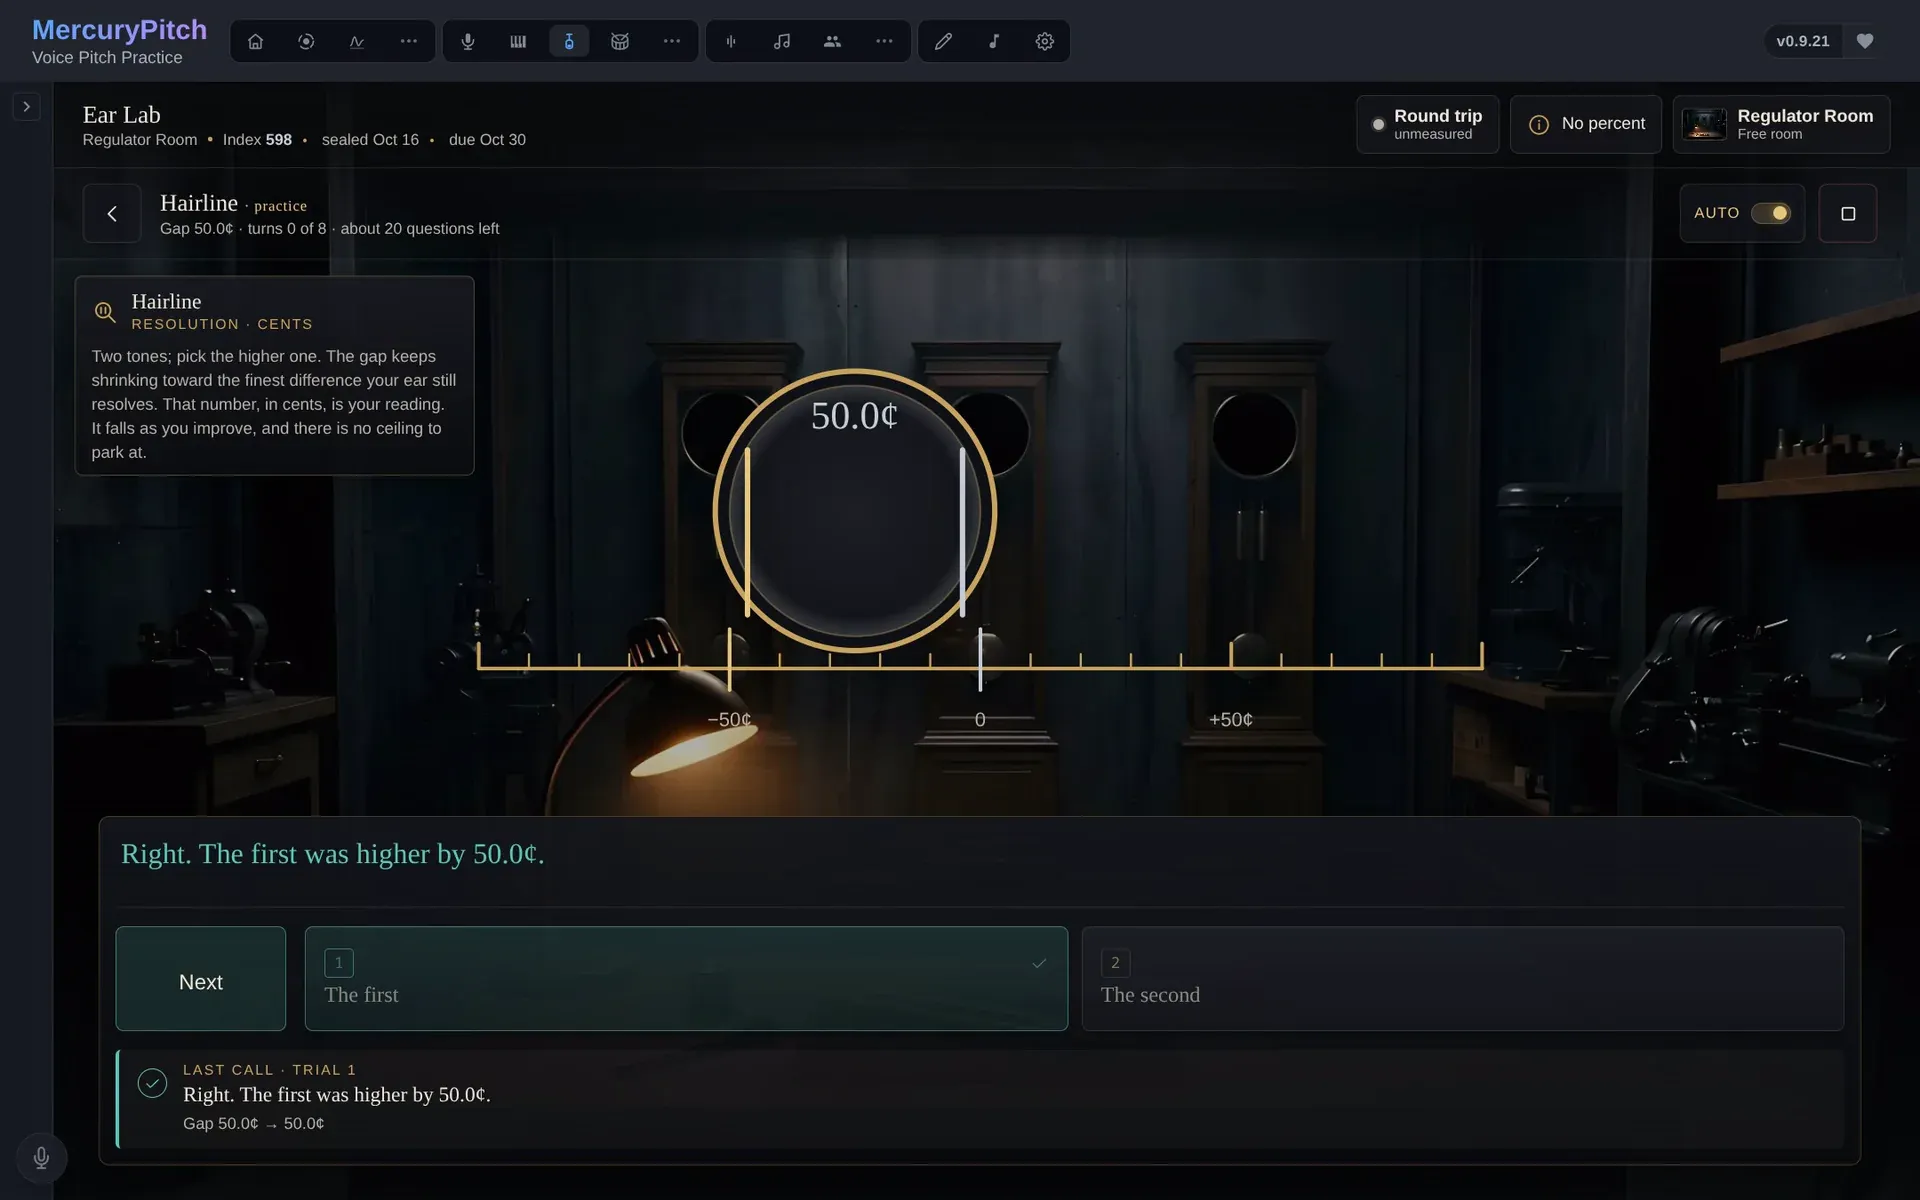Toggle the AUTO switch

[x=1771, y=213]
